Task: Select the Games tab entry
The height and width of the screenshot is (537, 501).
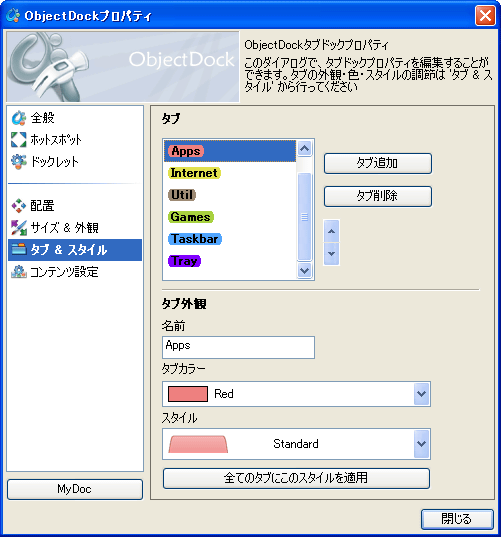Action: tap(230, 217)
